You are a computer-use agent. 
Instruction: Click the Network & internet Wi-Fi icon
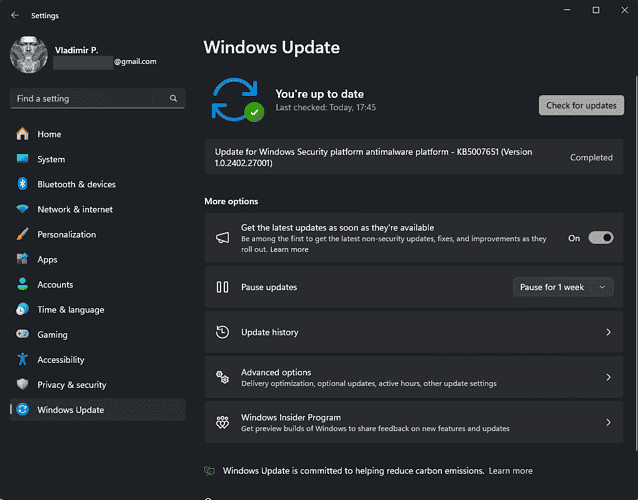[x=22, y=209]
